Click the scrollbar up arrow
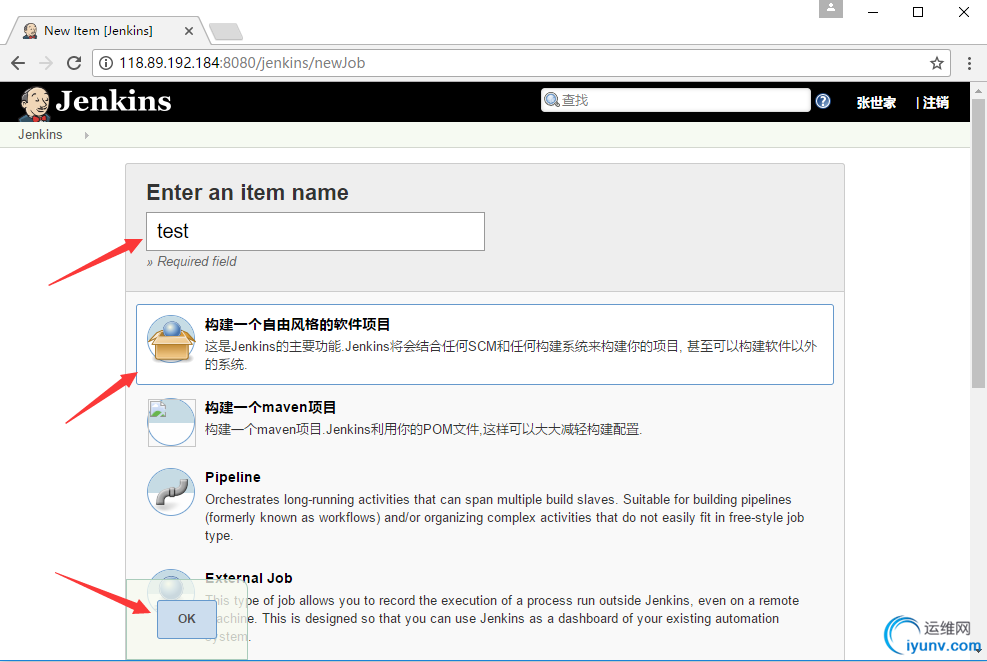 click(978, 90)
